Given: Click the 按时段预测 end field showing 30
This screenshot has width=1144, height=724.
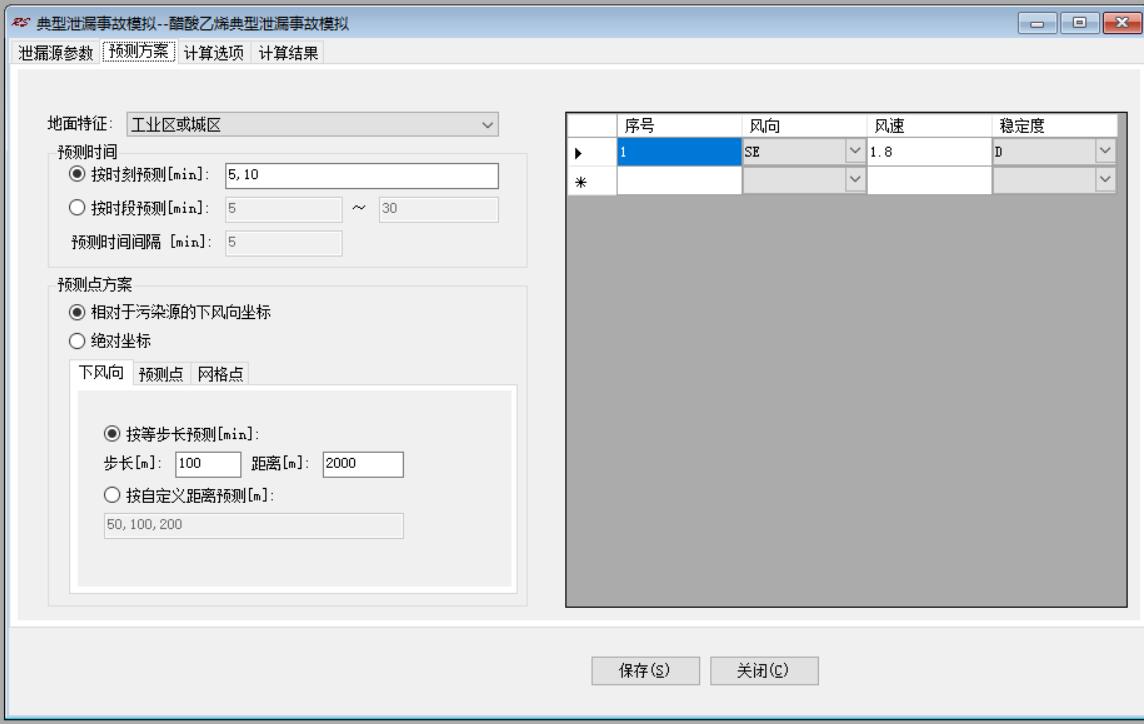Looking at the screenshot, I should point(439,209).
